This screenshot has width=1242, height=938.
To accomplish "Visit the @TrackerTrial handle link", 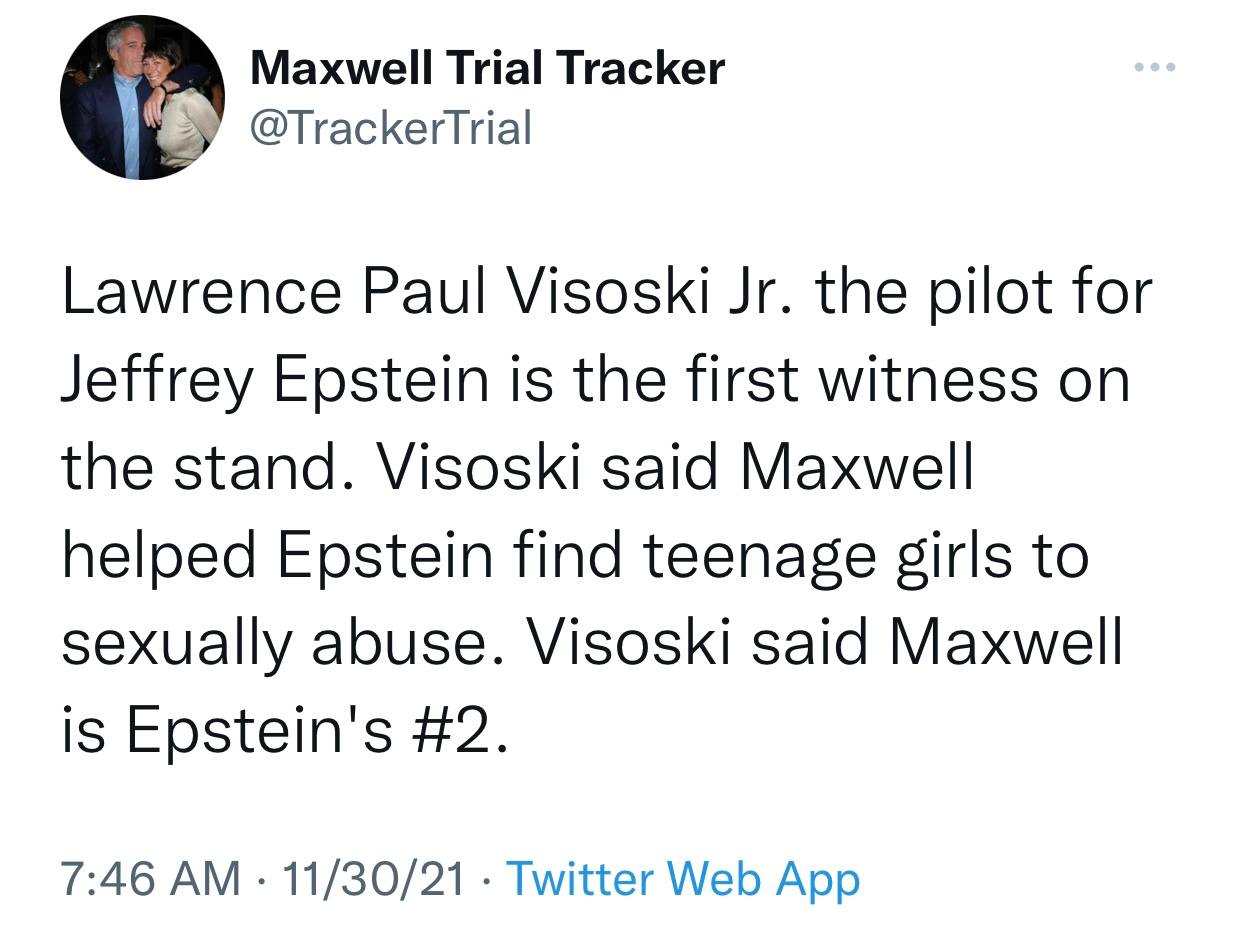I will (x=390, y=127).
